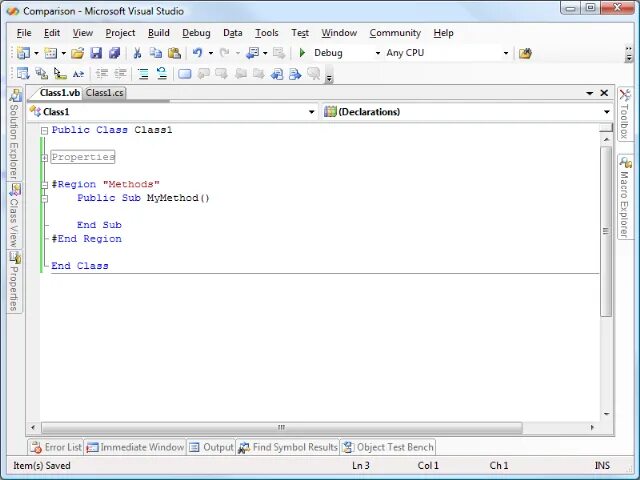Show the Solution Explorer side tab

click(14, 134)
